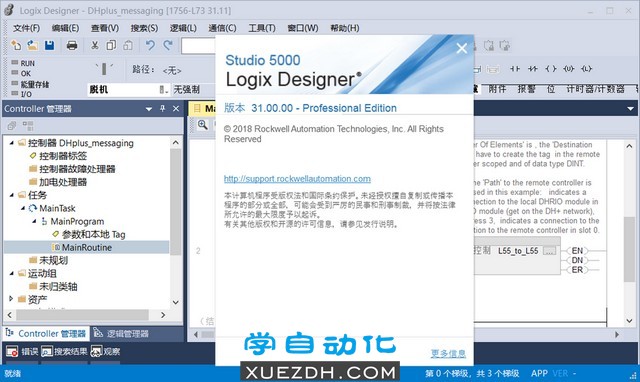
Task: Select 未规划 folder in the tree
Action: [x=53, y=260]
